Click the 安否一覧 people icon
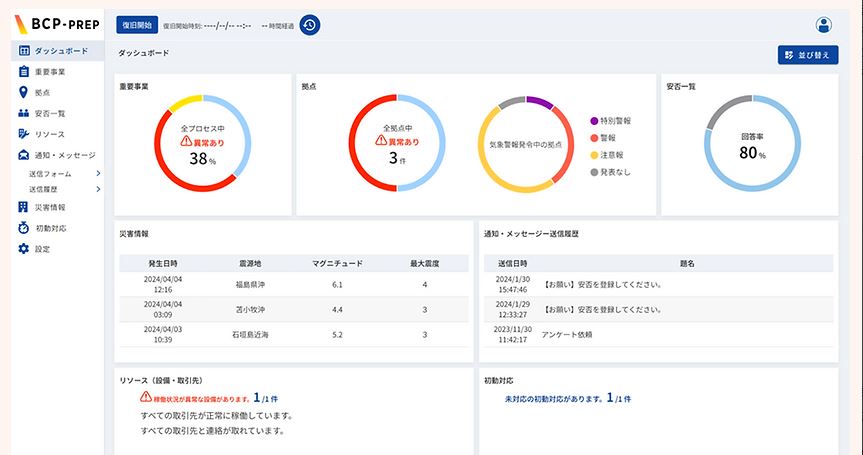 24,113
